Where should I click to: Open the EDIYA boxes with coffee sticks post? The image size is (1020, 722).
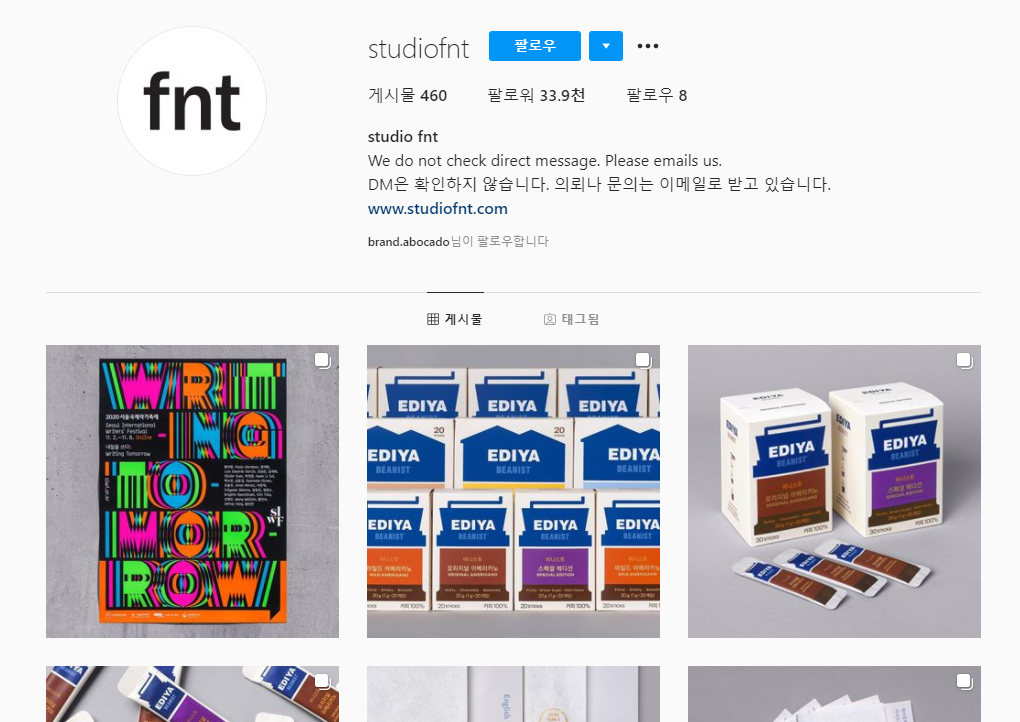pos(834,492)
